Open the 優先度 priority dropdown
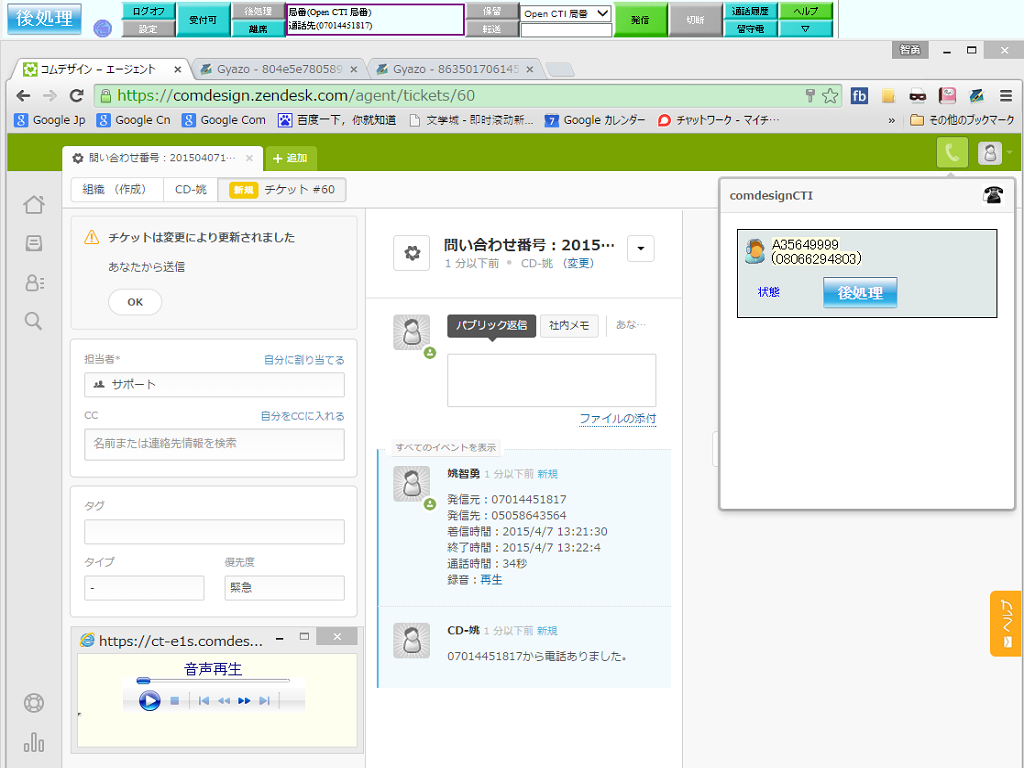The image size is (1024, 768). pyautogui.click(x=284, y=588)
